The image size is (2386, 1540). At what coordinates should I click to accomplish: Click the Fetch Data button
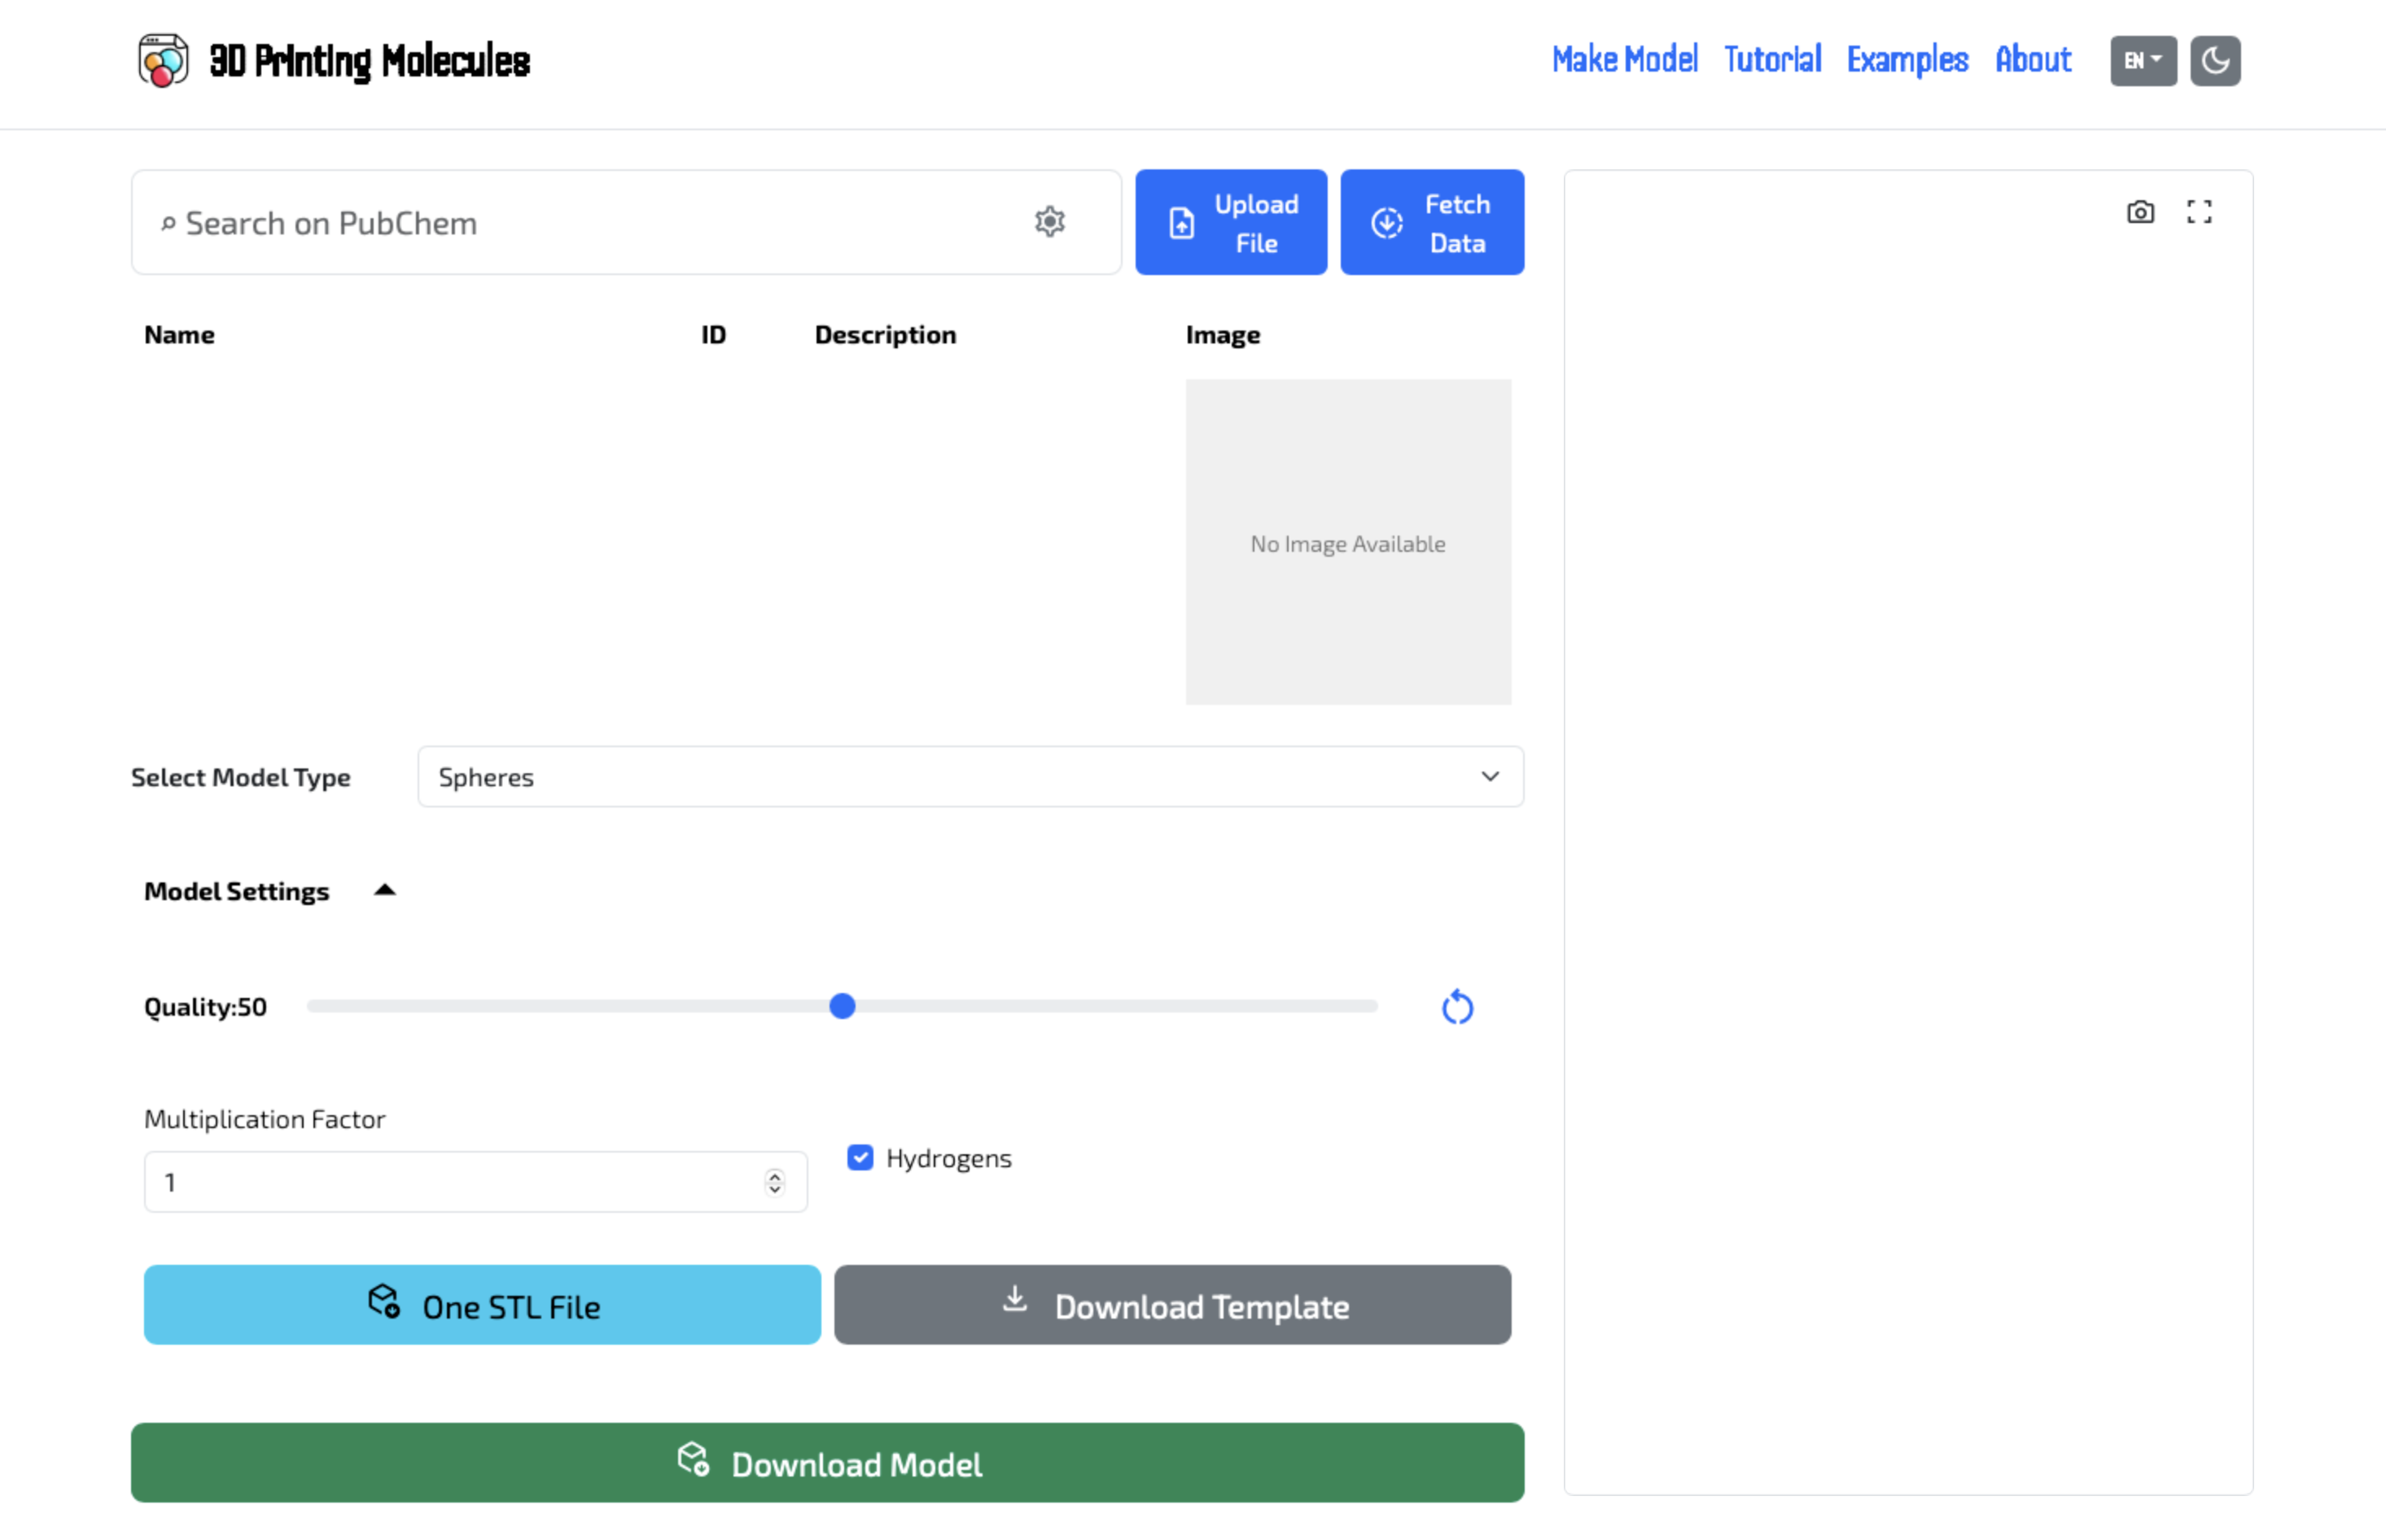[1432, 222]
